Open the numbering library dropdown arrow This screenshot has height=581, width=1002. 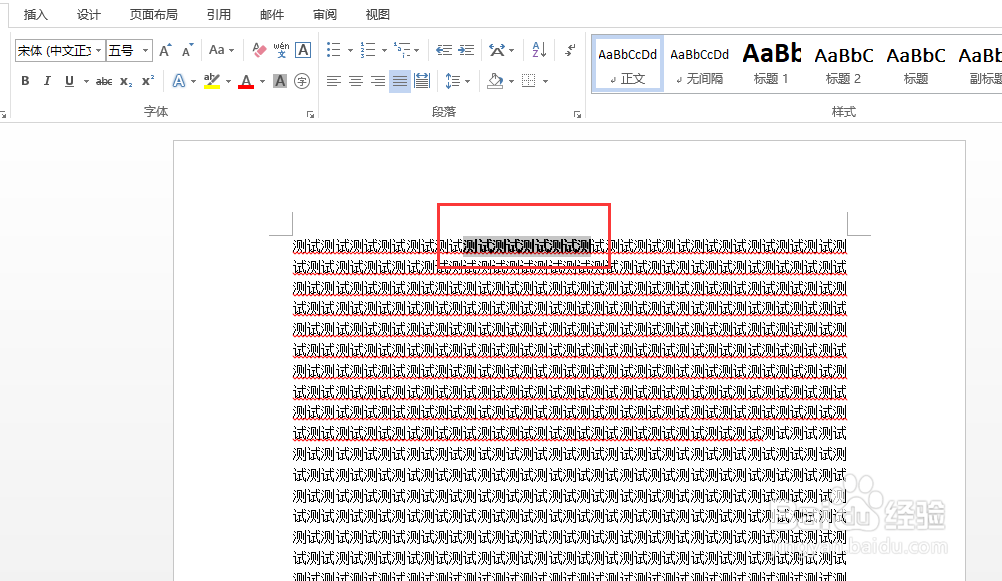(x=384, y=50)
